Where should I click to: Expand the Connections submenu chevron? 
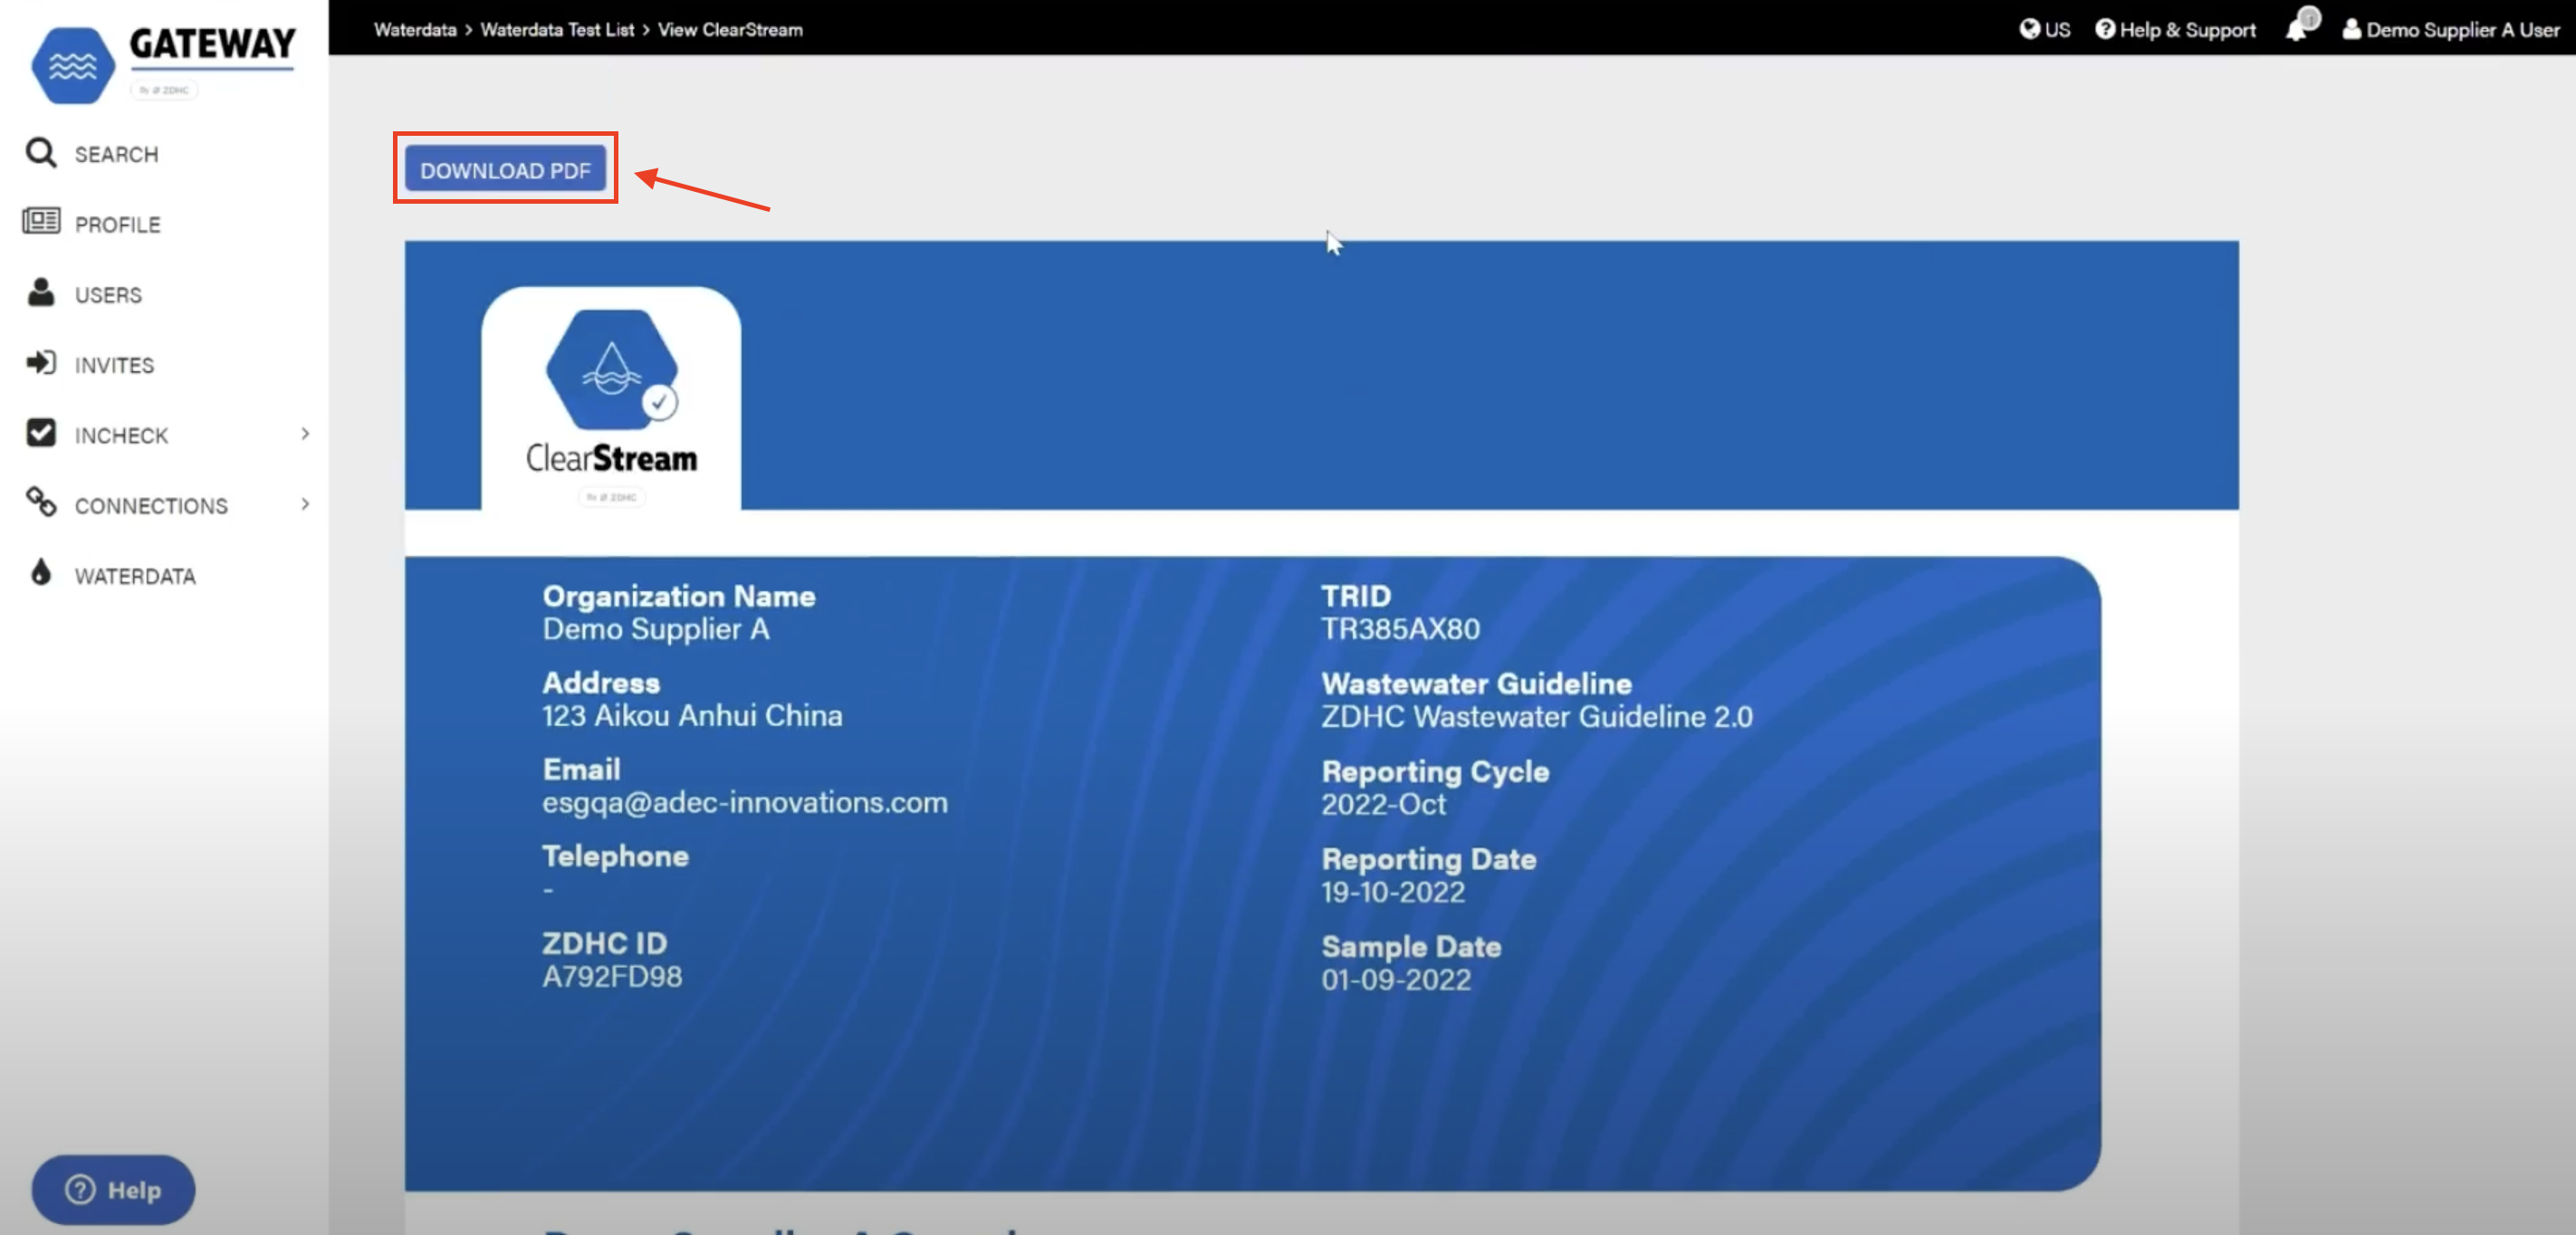click(x=305, y=504)
